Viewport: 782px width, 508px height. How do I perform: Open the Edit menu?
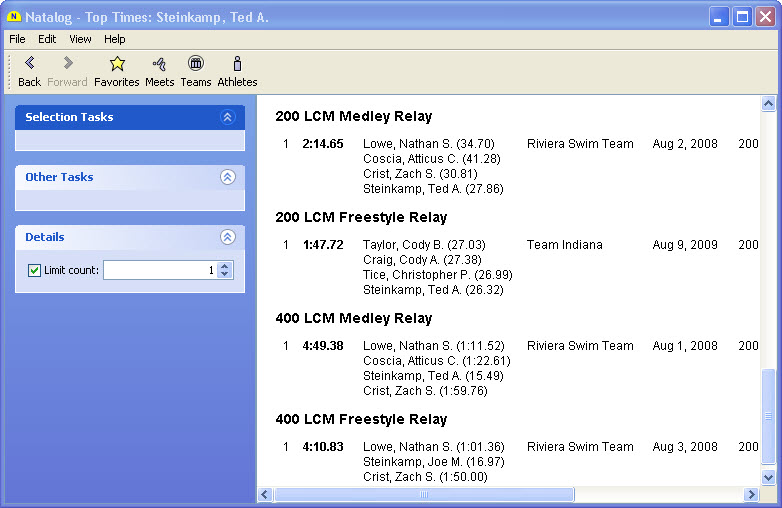[47, 39]
